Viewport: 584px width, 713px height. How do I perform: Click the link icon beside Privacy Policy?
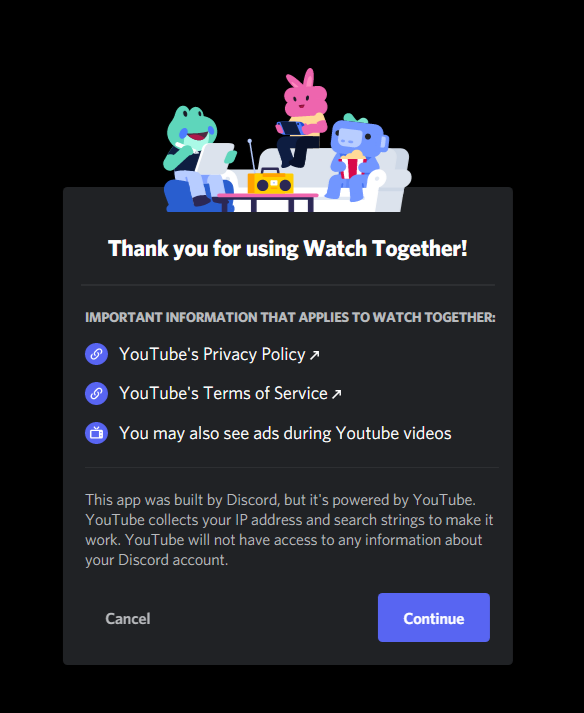[x=96, y=354]
